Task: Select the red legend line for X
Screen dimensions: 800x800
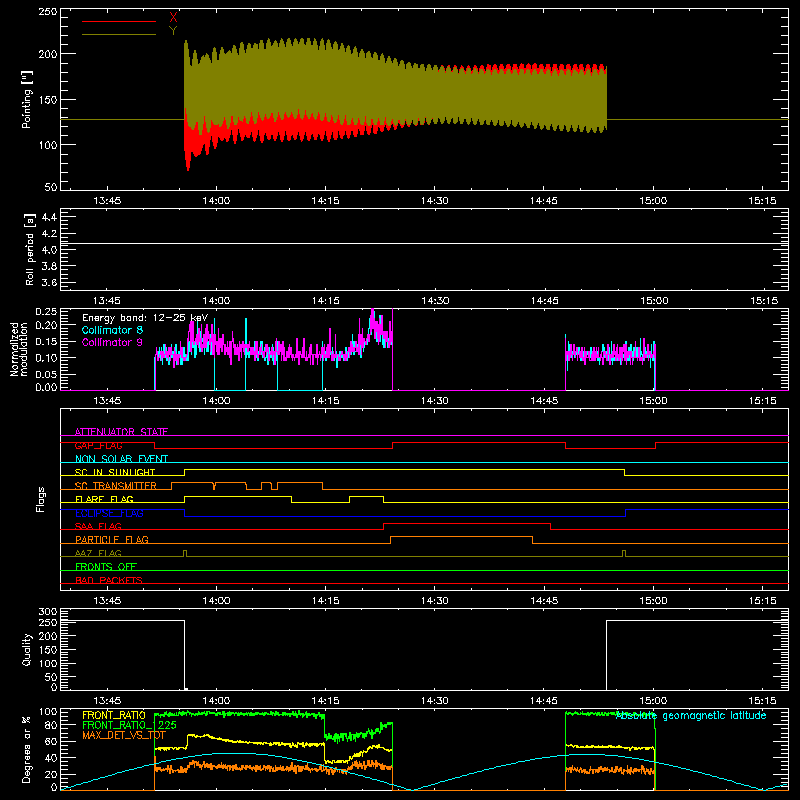Action: (119, 21)
